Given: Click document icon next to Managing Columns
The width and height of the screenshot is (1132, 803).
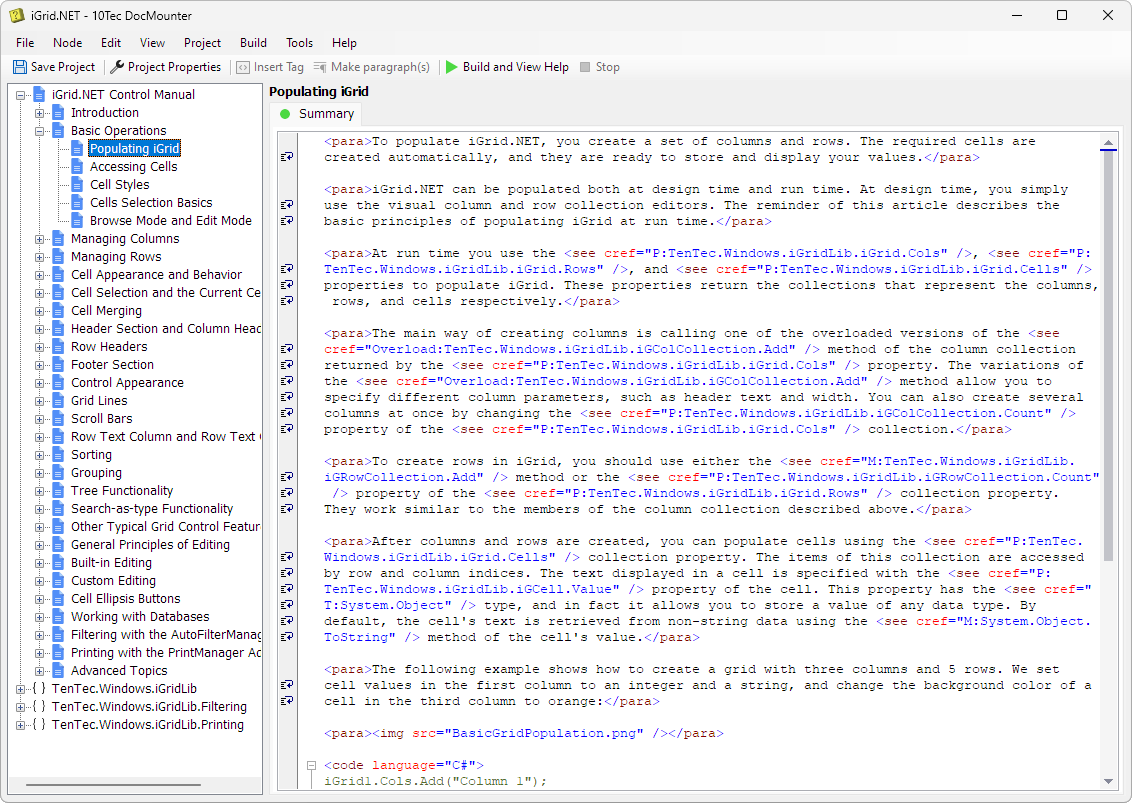Looking at the screenshot, I should (58, 239).
